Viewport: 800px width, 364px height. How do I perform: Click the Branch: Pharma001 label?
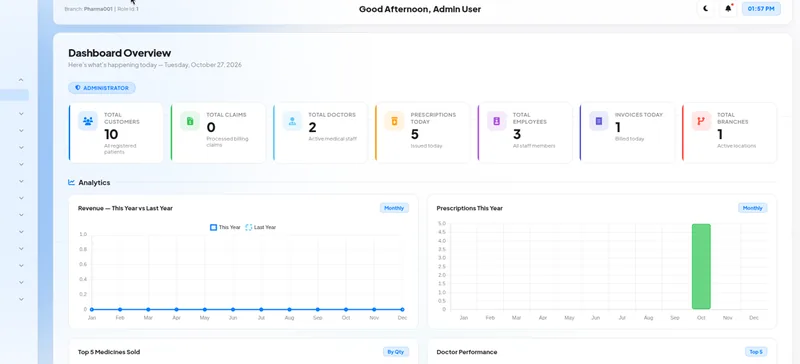point(88,9)
